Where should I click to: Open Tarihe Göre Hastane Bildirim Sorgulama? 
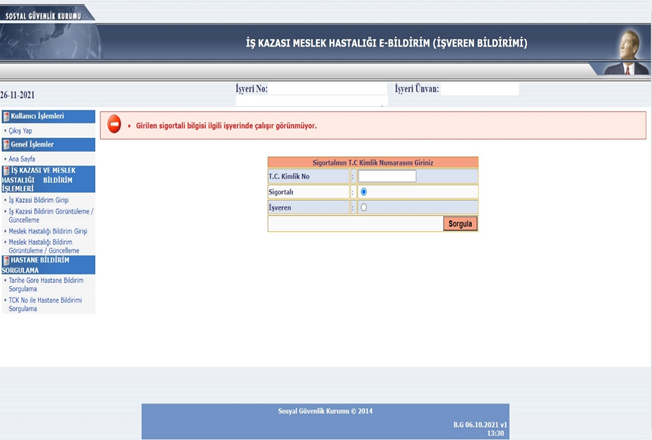46,284
